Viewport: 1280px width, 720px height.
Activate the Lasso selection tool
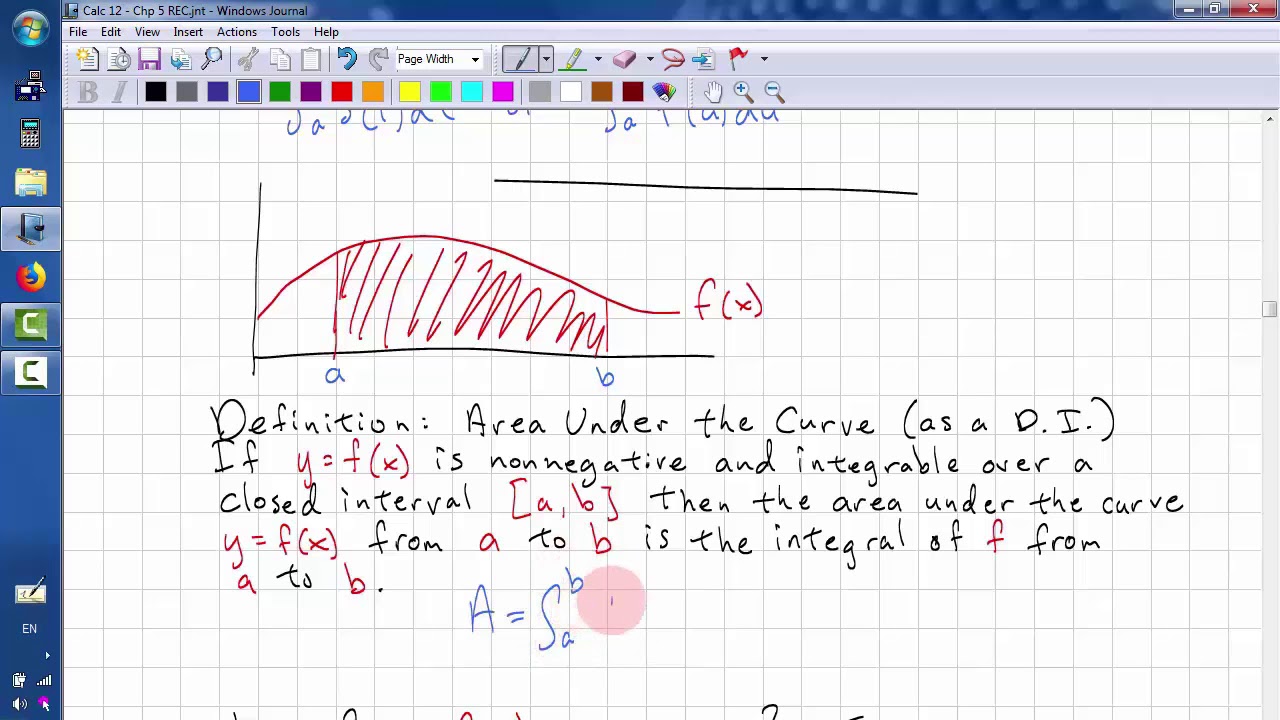pos(672,59)
